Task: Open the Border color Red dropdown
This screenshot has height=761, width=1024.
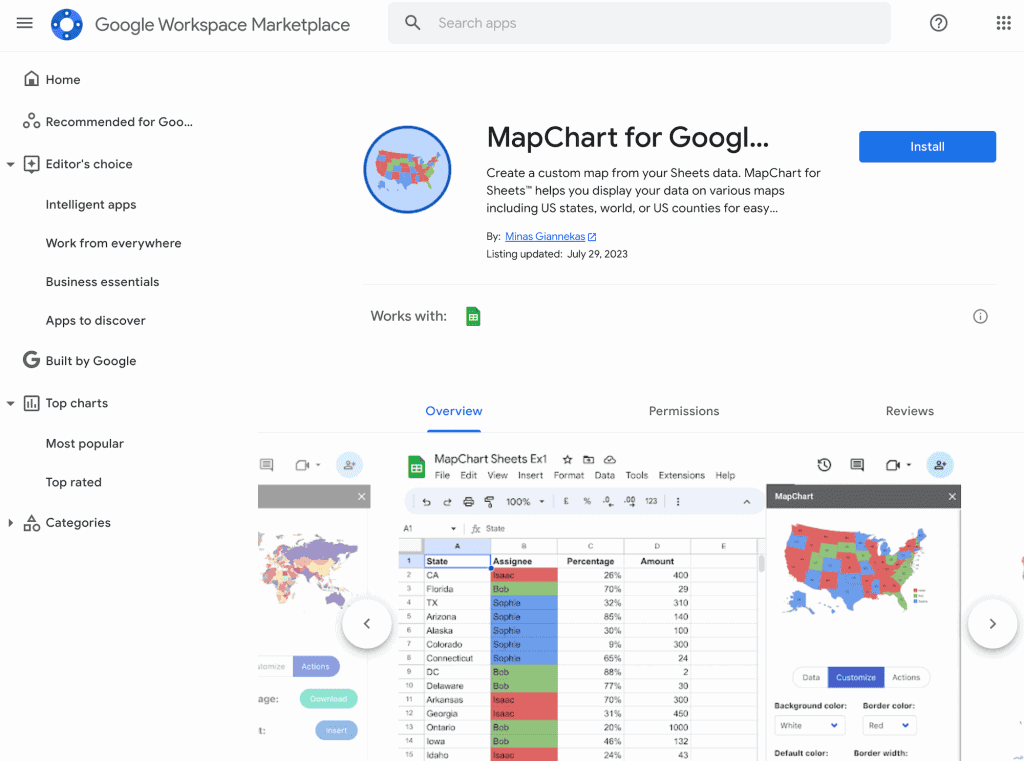Action: pos(889,726)
